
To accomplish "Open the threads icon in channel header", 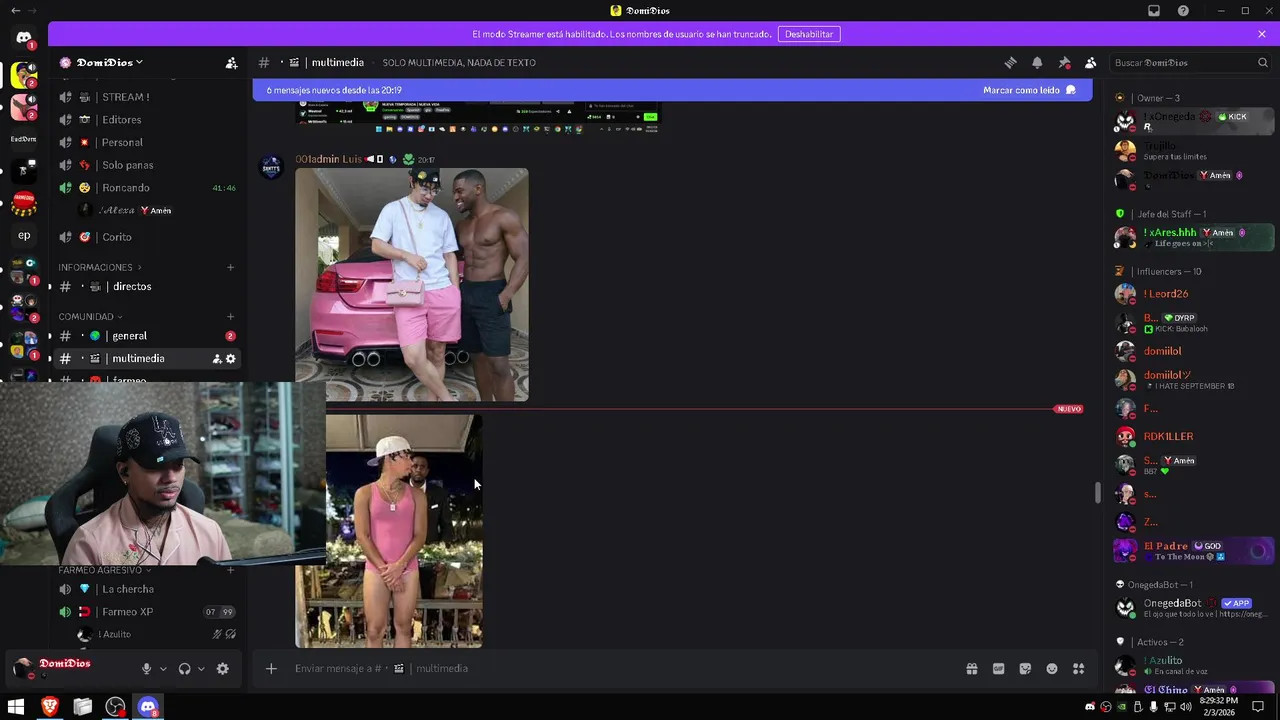I will coord(1010,62).
